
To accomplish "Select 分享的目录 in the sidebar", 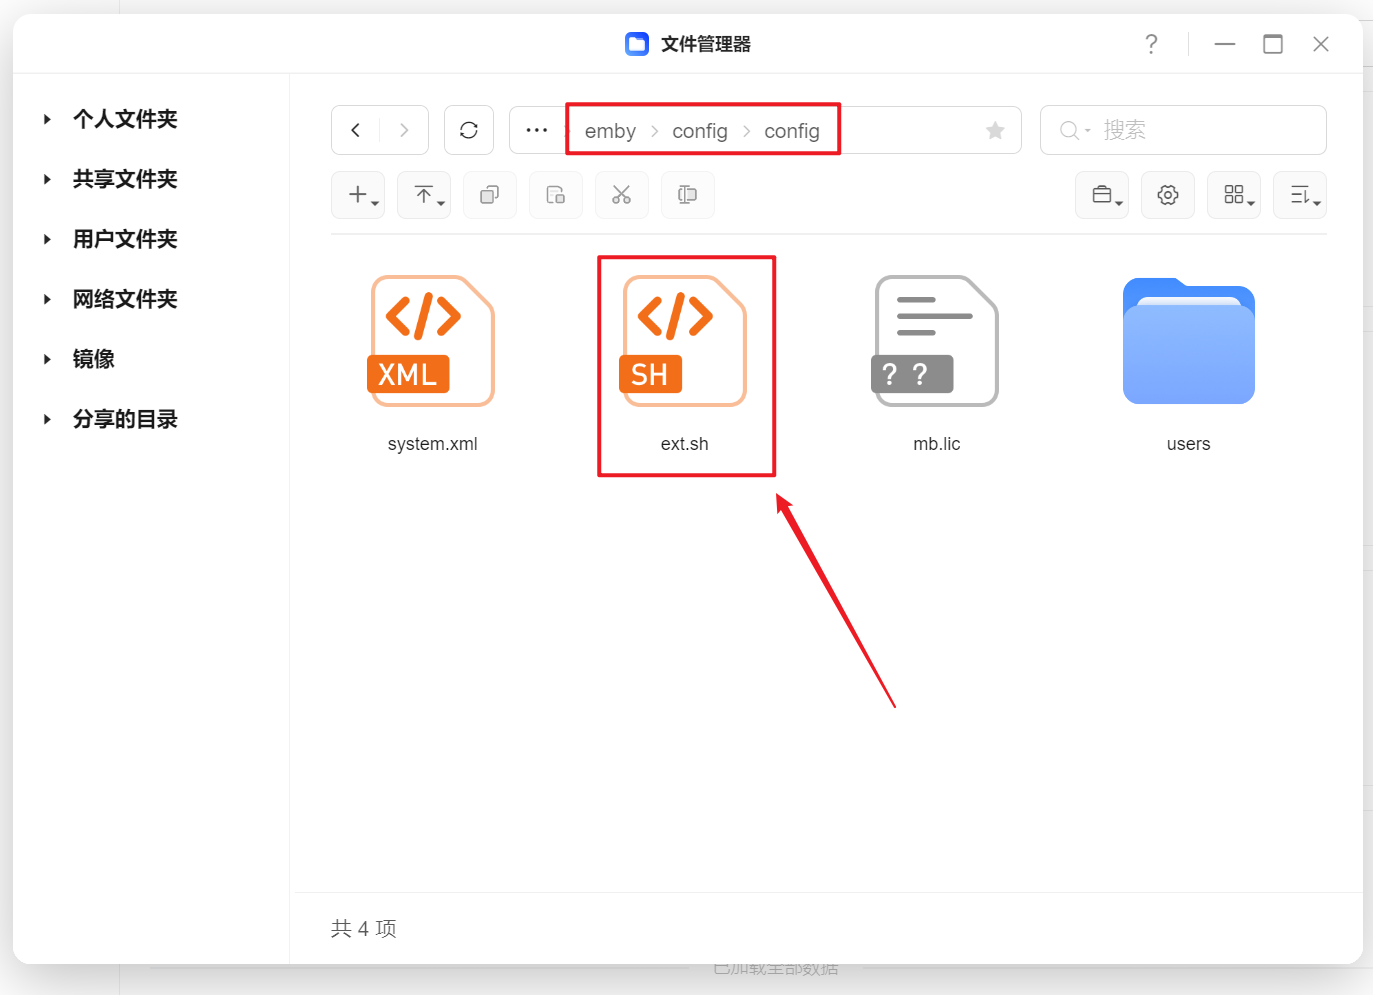I will [125, 419].
